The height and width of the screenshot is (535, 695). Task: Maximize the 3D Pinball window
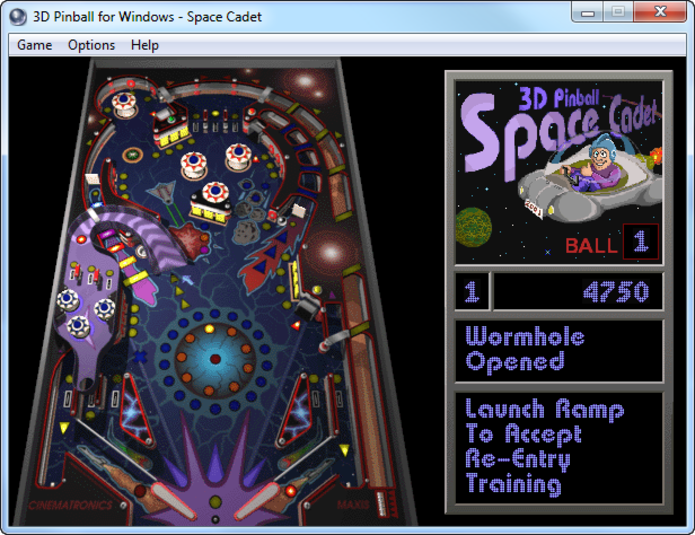coord(617,12)
